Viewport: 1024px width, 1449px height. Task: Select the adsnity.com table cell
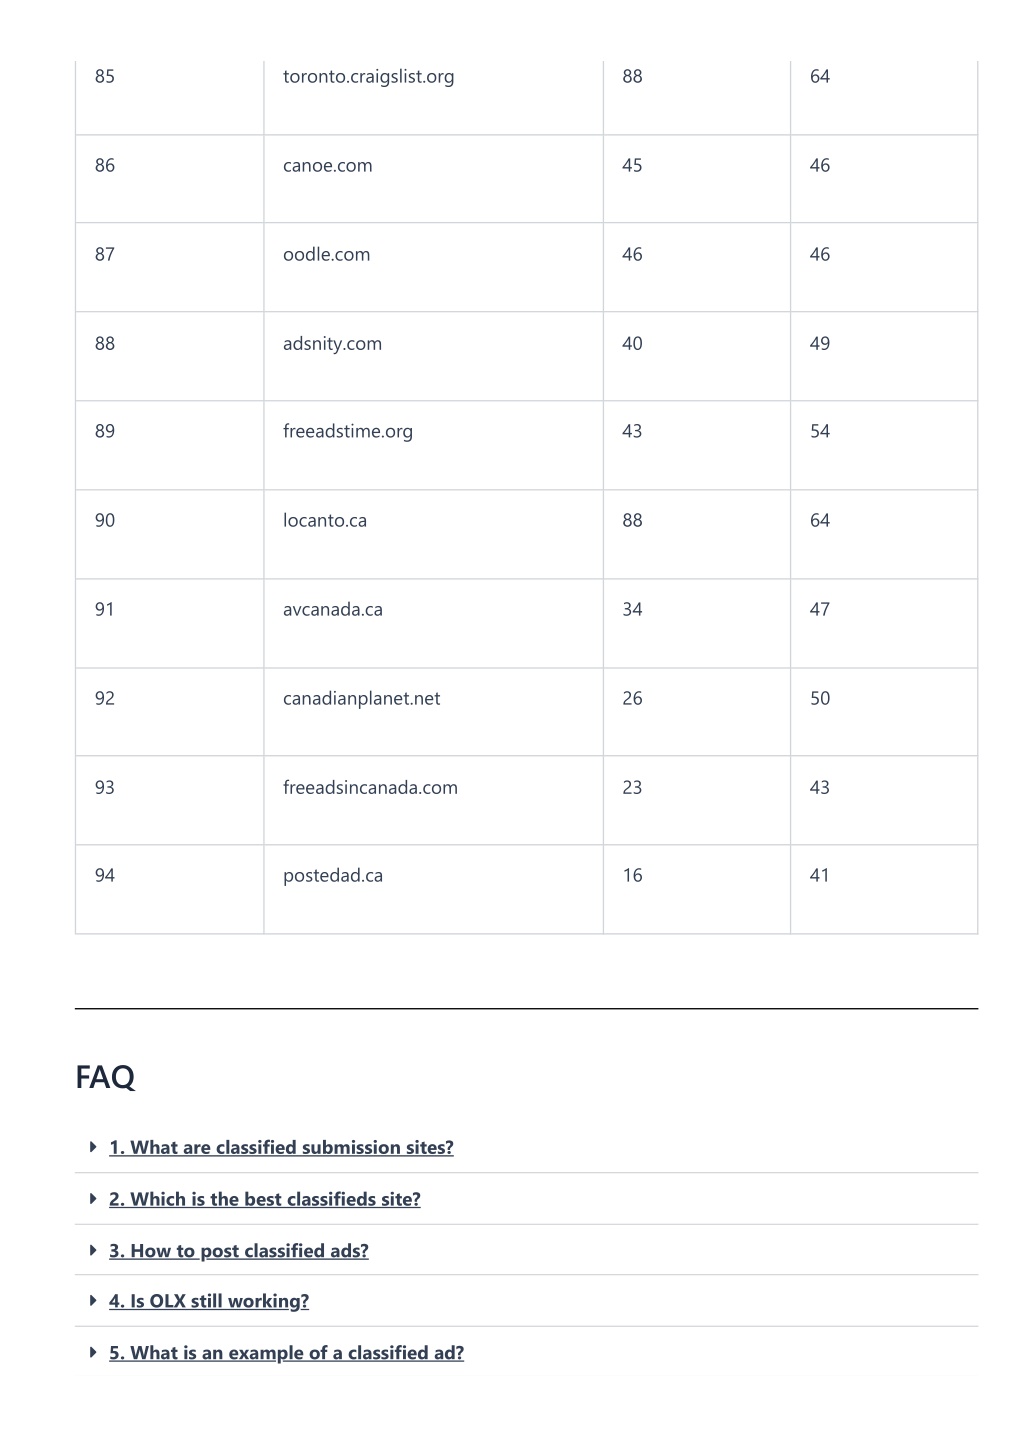pyautogui.click(x=433, y=356)
